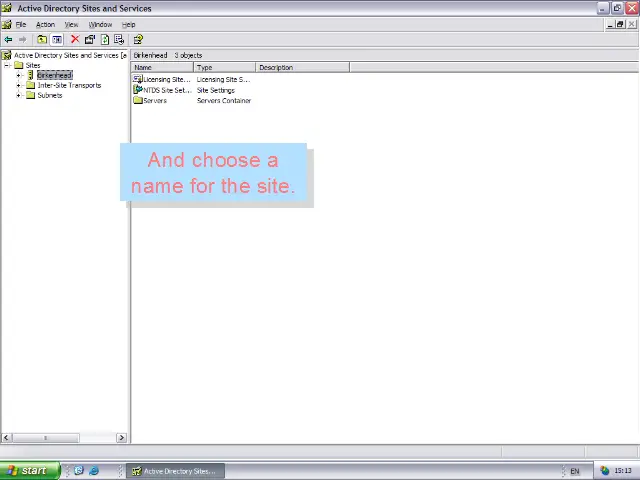Open Properties via the toolbar icon

tap(90, 40)
